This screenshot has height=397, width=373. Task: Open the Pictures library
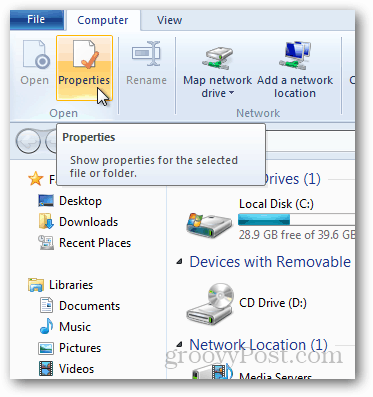pos(80,348)
